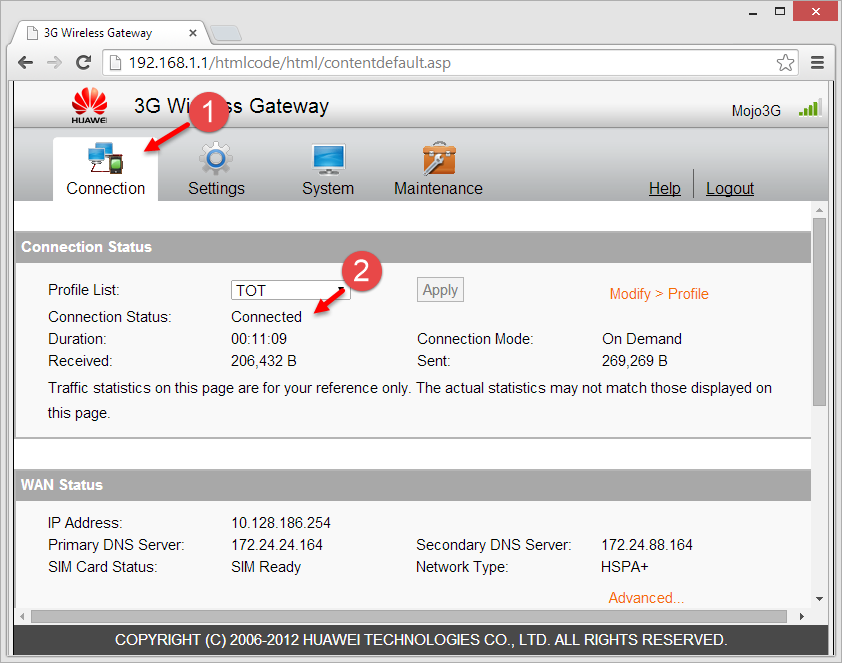Switch to the Maintenance menu label
Viewport: 842px width, 663px height.
(438, 188)
